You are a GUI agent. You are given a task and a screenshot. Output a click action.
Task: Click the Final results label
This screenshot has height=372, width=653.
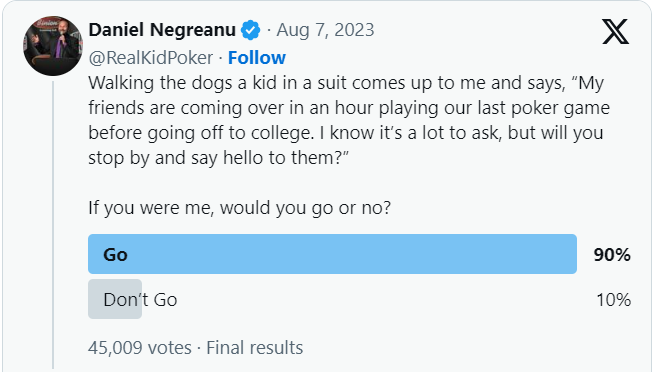coord(254,347)
